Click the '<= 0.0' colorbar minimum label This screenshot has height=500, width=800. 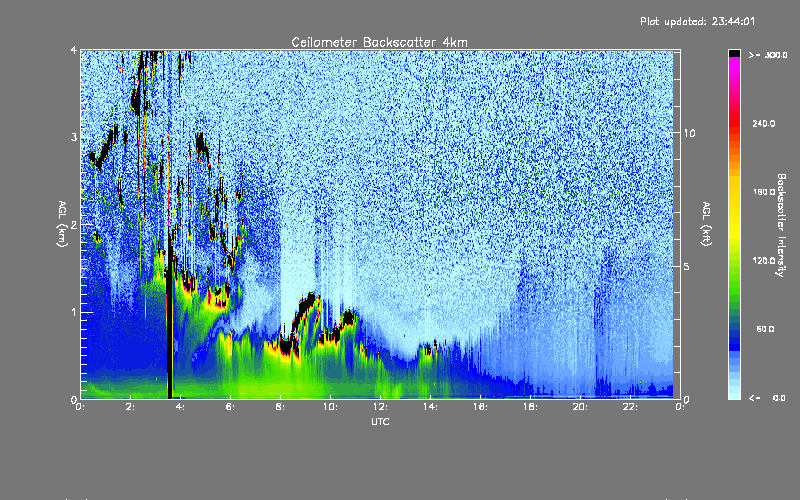tap(768, 398)
